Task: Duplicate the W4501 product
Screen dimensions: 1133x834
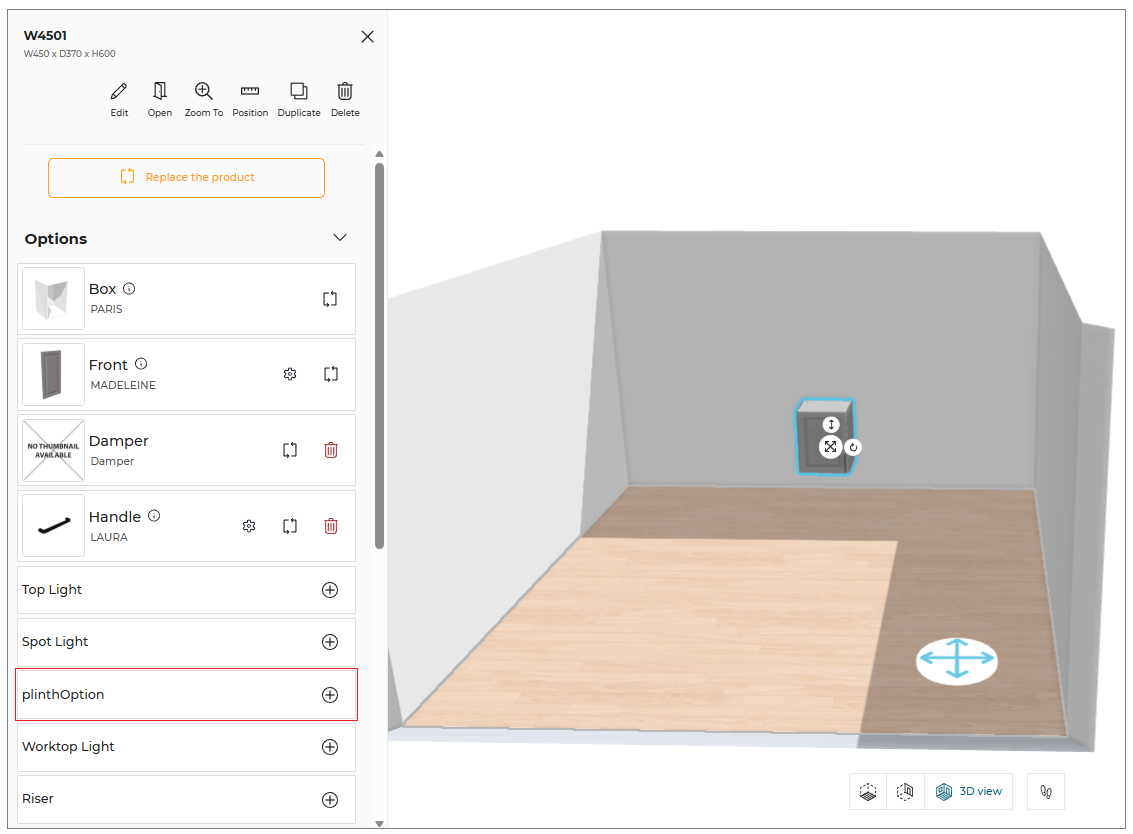Action: point(298,91)
